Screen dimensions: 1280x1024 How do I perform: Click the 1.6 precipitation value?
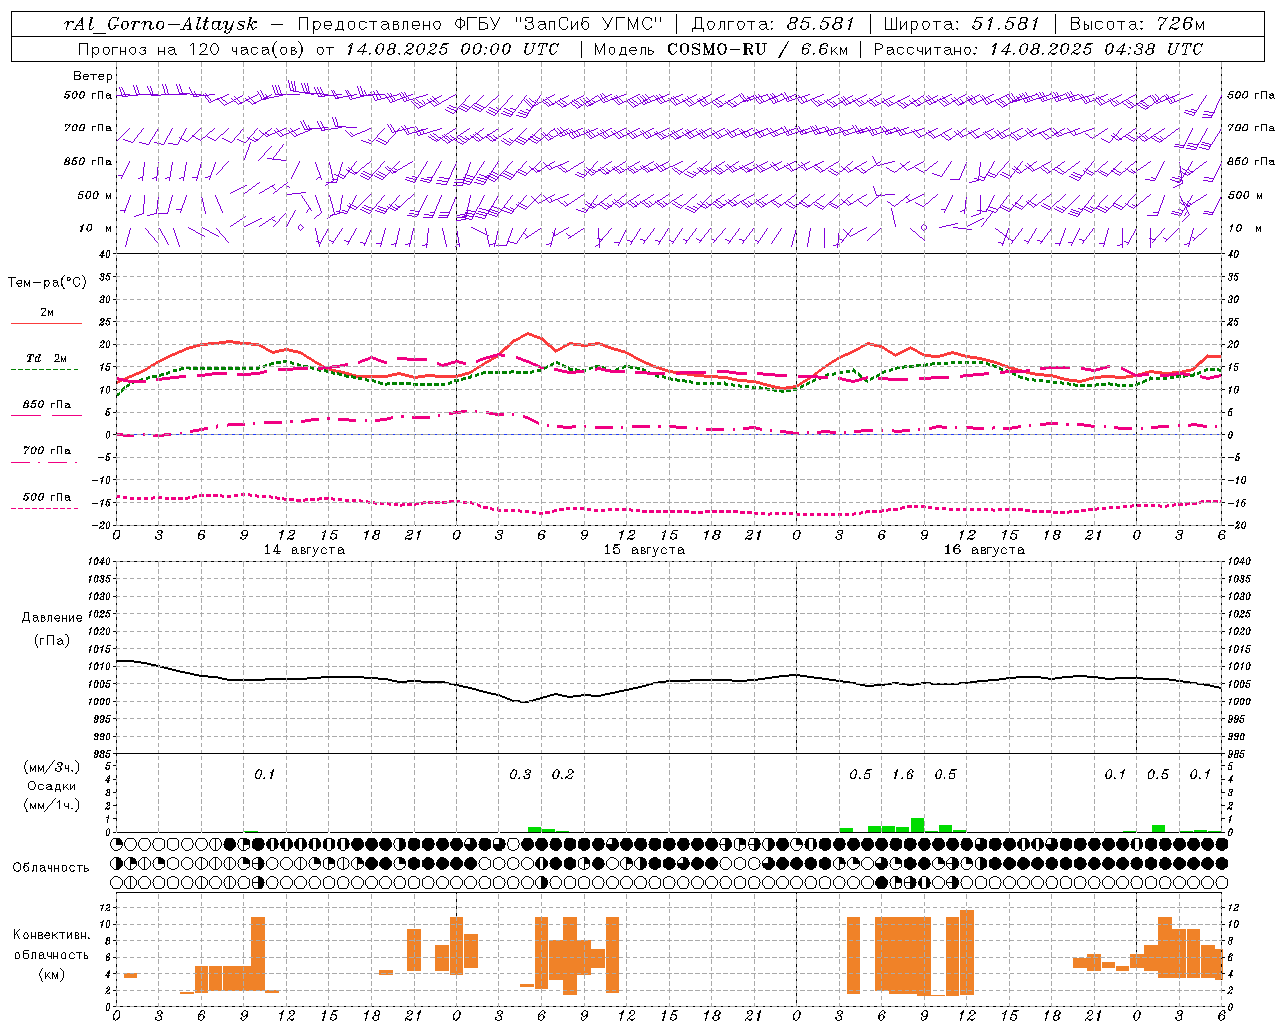[x=903, y=774]
